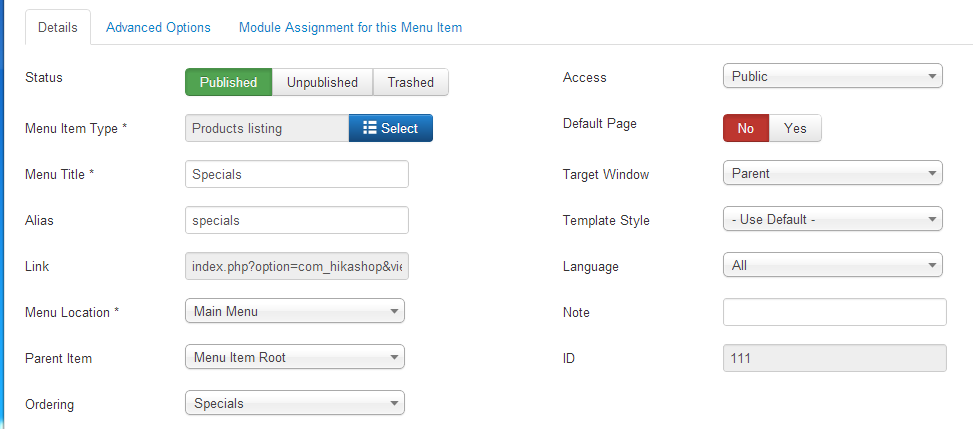Open the Menu Location dropdown
Screen dimensions: 973x429
click(295, 311)
